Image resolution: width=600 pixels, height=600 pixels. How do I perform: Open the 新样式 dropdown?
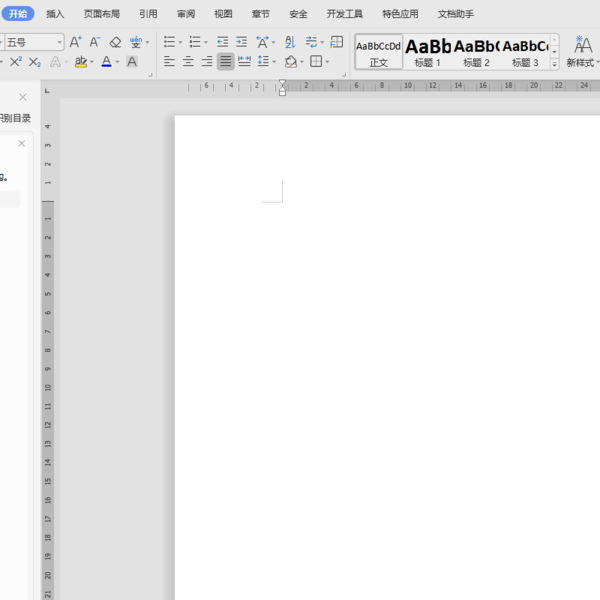583,62
